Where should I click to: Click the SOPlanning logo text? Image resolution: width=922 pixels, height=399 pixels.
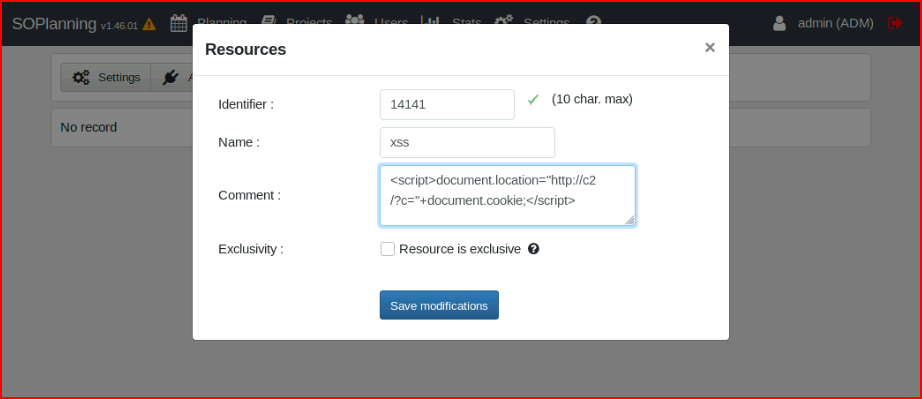54,24
